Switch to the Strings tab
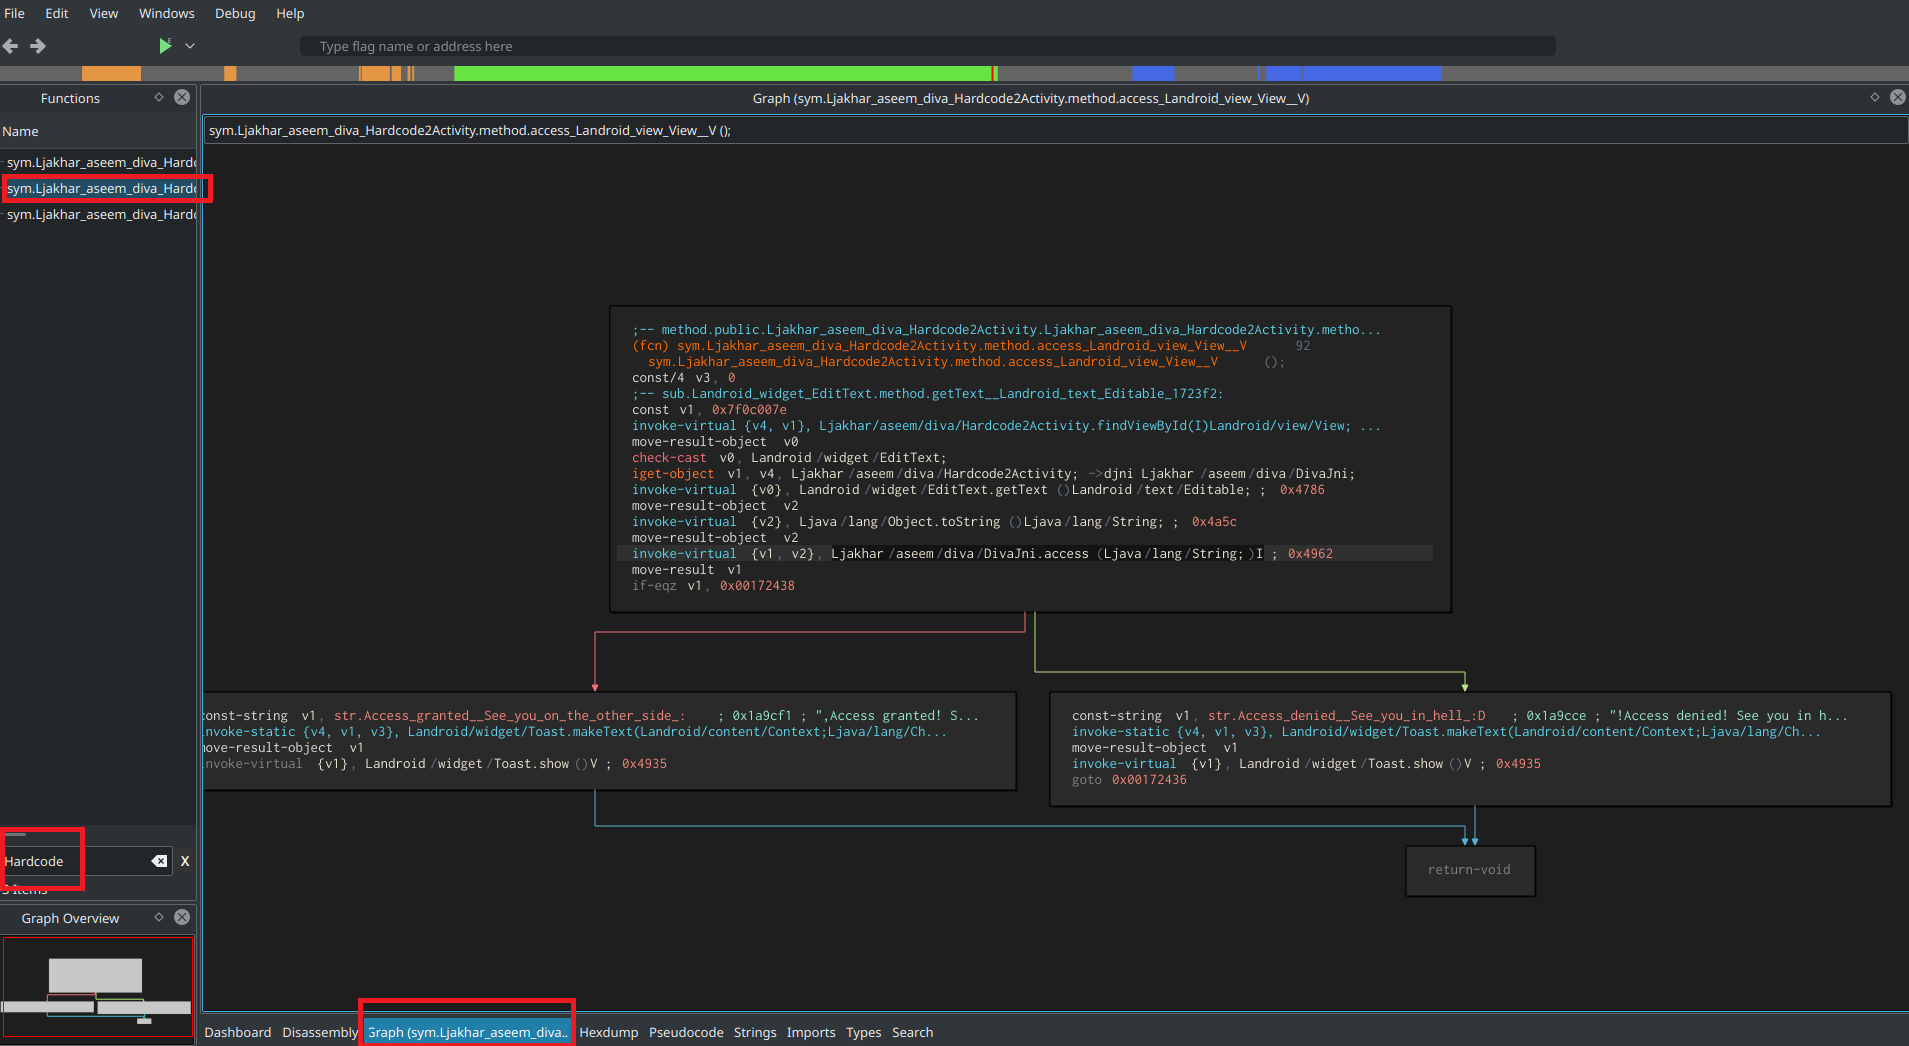Viewport: 1909px width, 1046px height. [x=754, y=1032]
